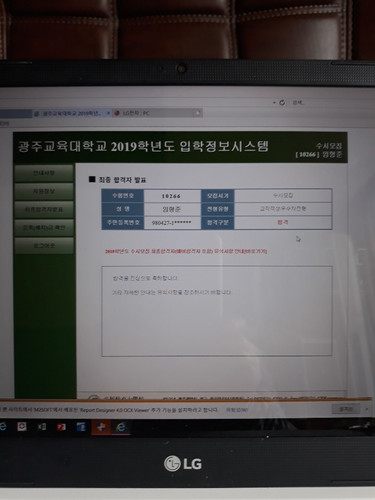
Task: Click the browser refresh icon
Action: pos(282,102)
